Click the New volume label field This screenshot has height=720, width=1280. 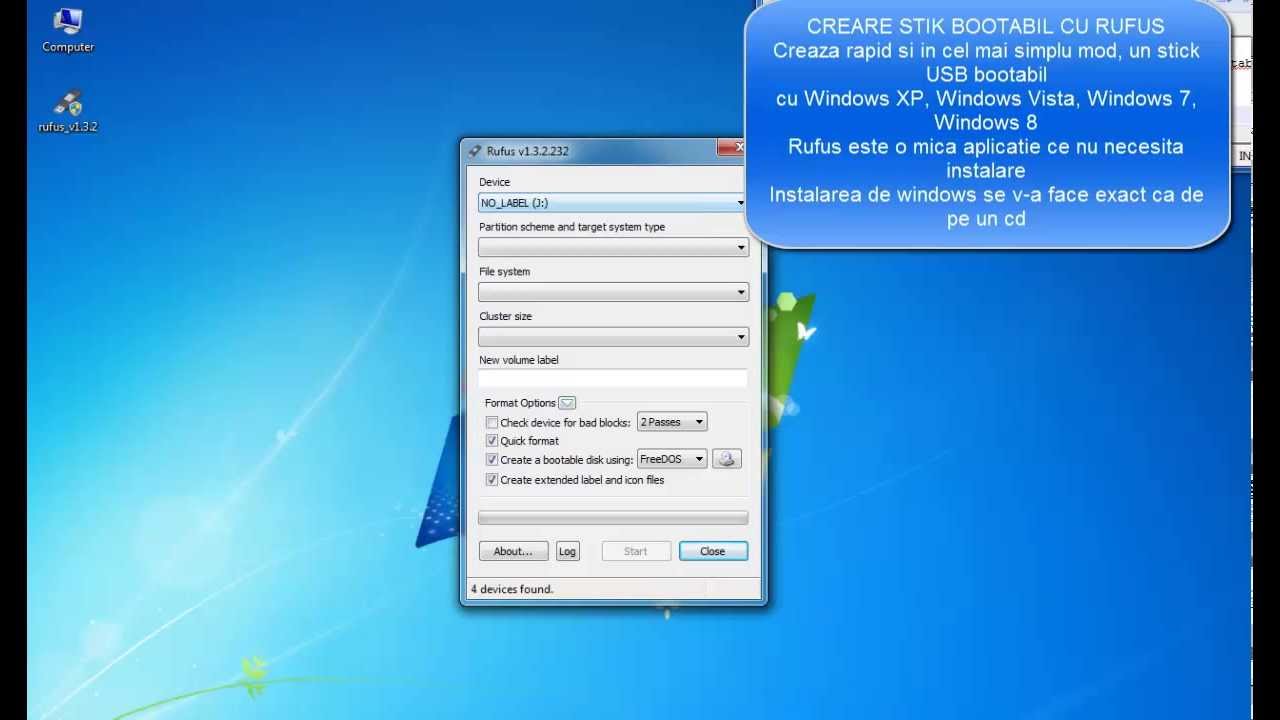(613, 379)
